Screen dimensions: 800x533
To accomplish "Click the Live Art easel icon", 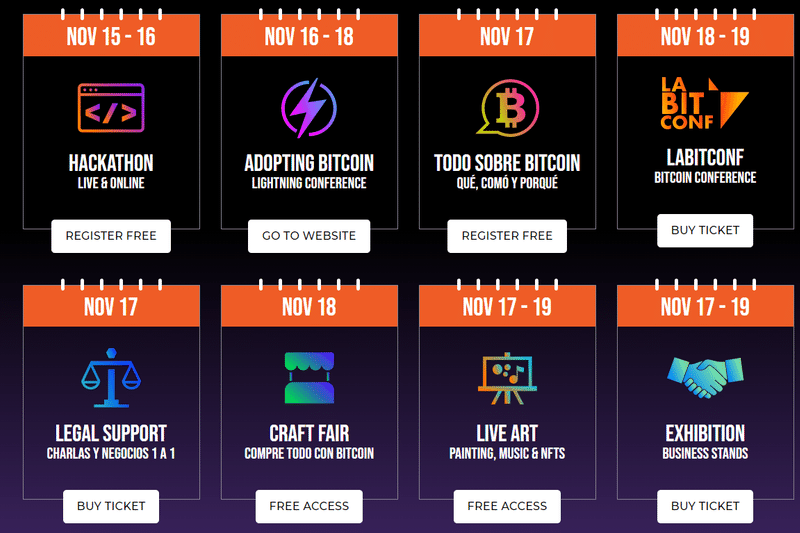I will point(507,378).
